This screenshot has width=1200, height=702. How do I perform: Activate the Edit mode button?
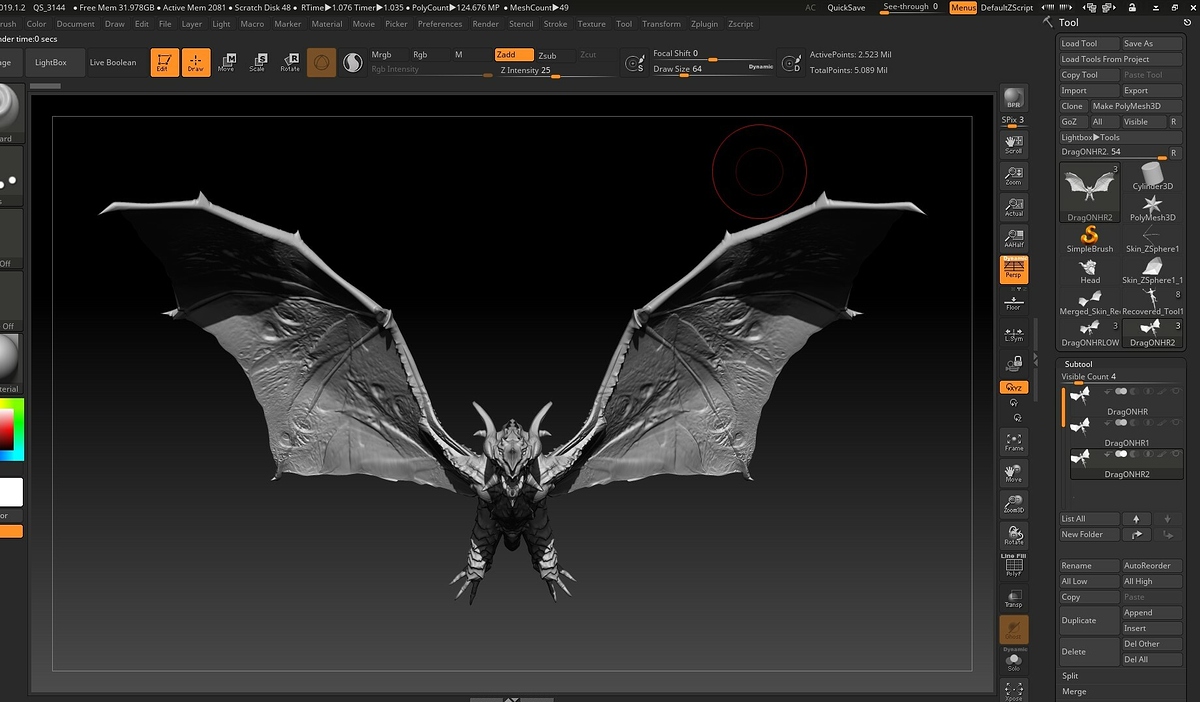pyautogui.click(x=165, y=63)
